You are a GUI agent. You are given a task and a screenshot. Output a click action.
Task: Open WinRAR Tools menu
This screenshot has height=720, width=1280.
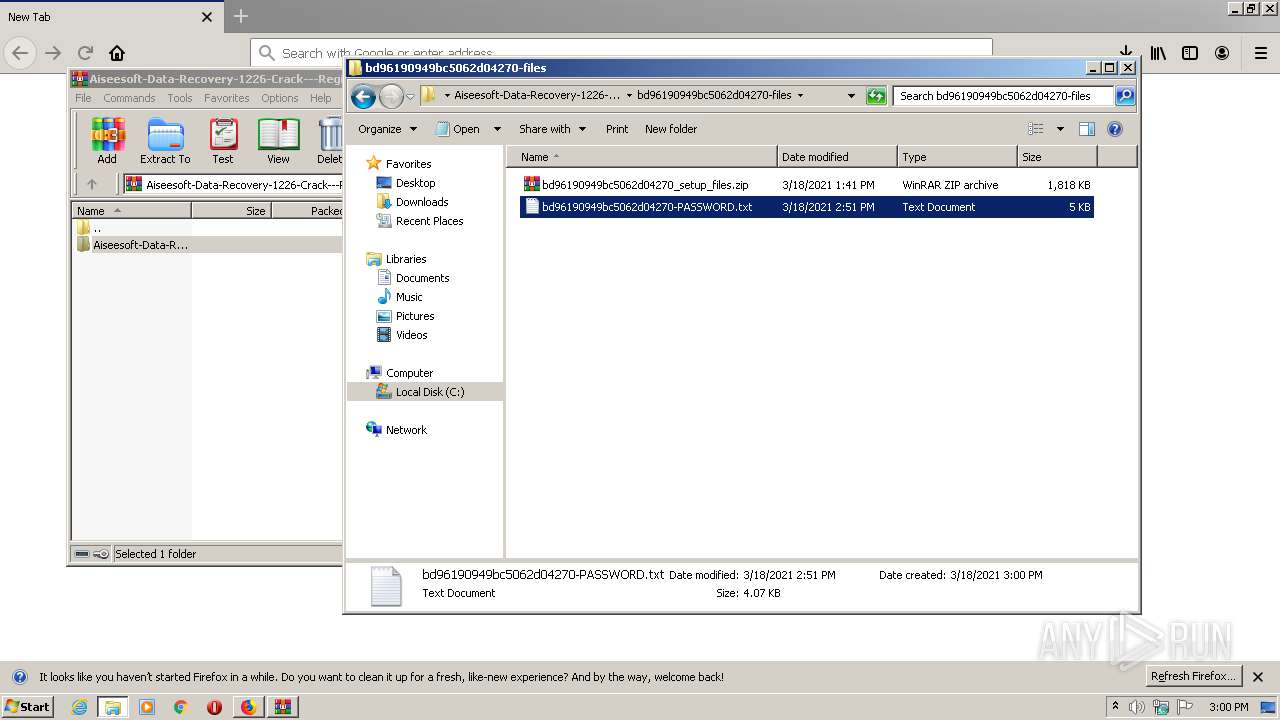coord(180,98)
